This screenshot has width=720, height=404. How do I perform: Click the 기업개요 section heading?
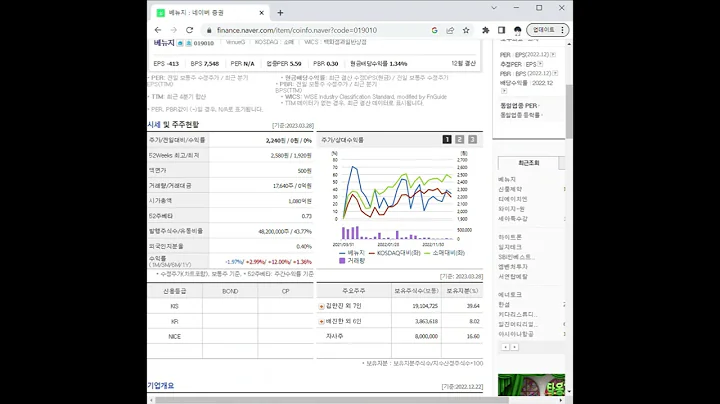tap(161, 386)
